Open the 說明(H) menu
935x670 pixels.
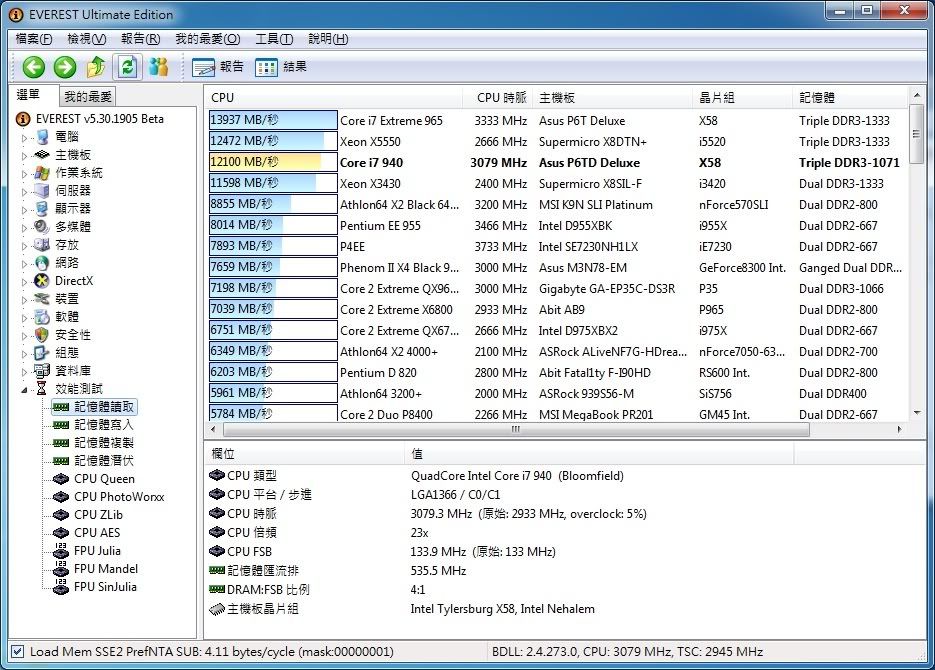click(328, 39)
